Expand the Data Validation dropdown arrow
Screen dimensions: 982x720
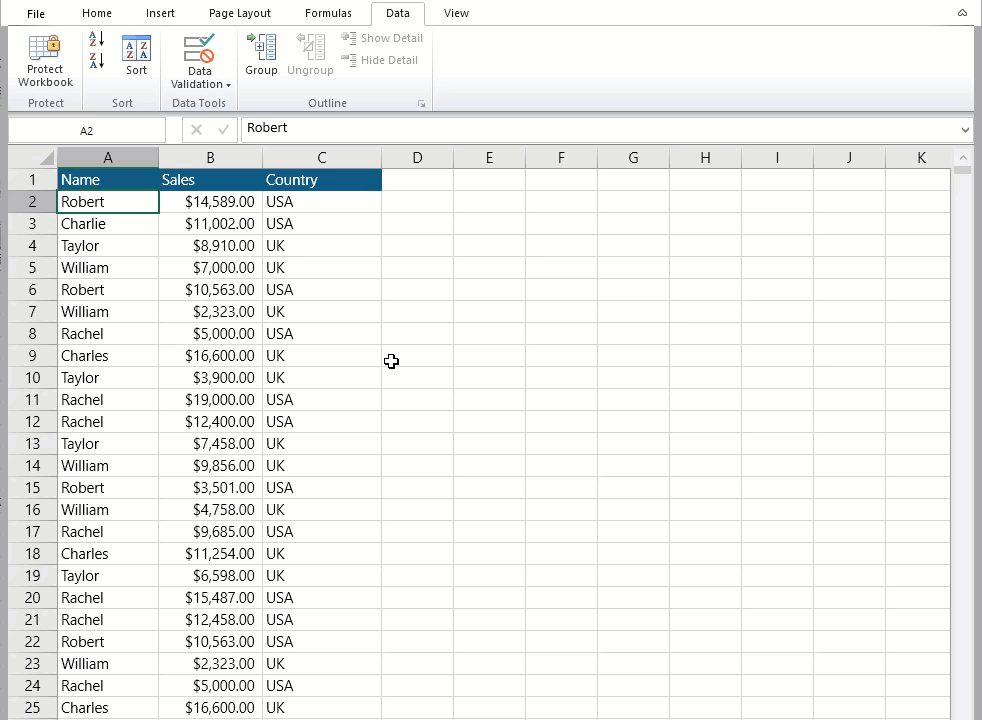coord(228,85)
